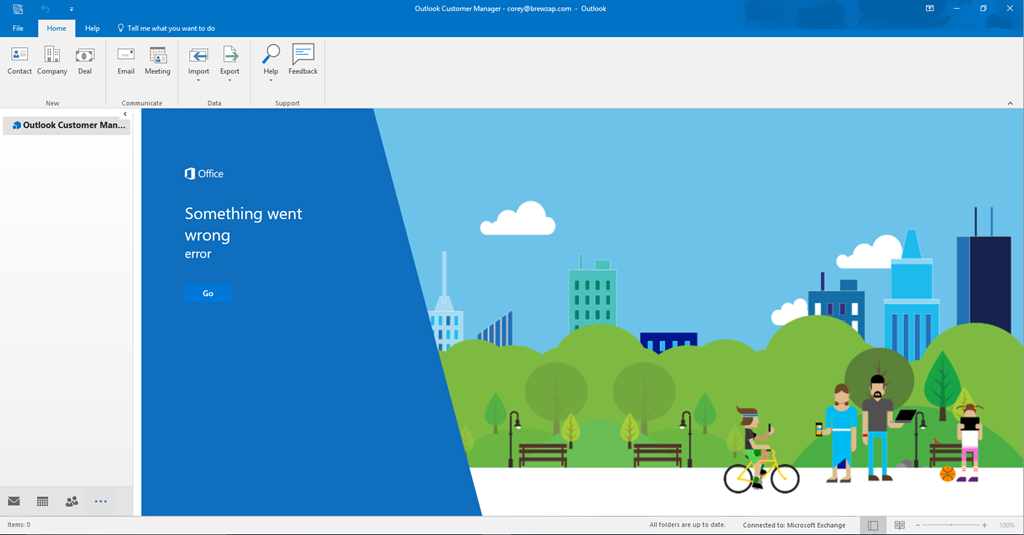Open People from the navigation bar
1024x535 pixels.
pyautogui.click(x=72, y=501)
